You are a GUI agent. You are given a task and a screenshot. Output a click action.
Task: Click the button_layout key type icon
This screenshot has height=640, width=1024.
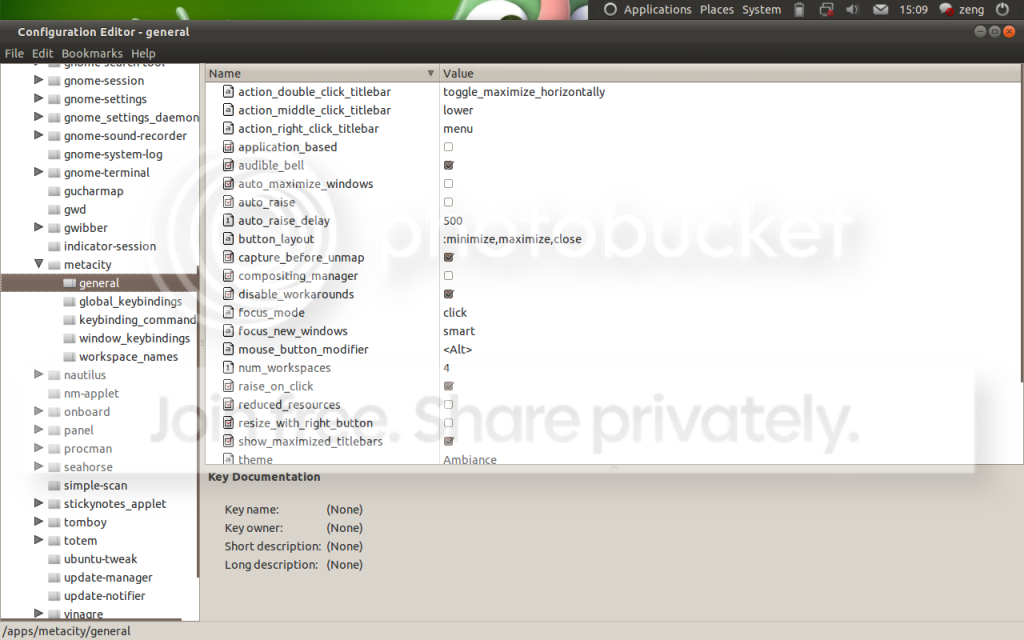tap(228, 239)
